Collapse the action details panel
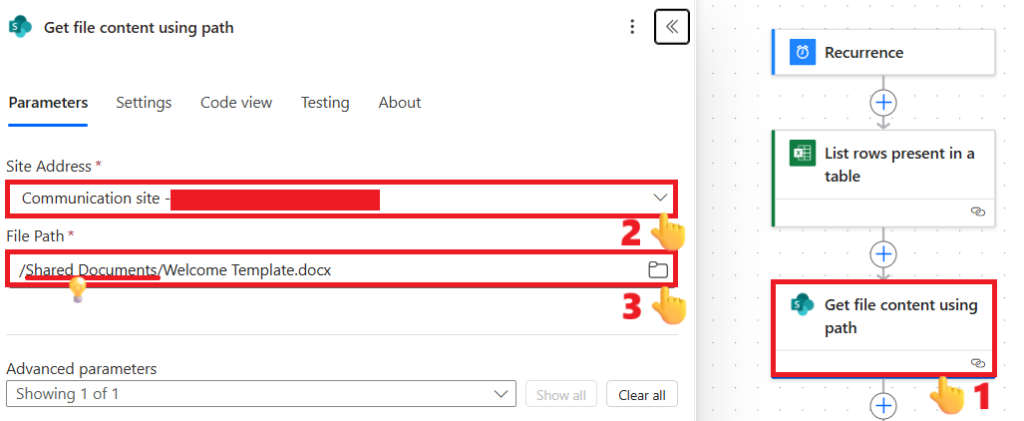The width and height of the screenshot is (1024, 421). pos(672,27)
